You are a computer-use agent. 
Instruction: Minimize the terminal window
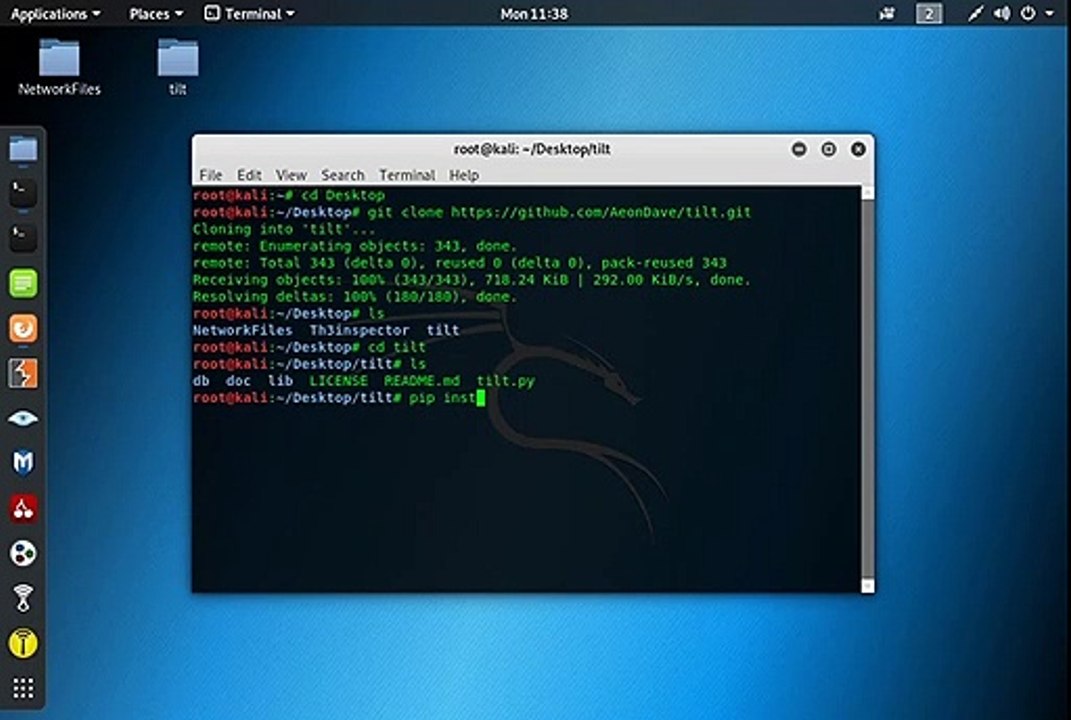(x=799, y=149)
